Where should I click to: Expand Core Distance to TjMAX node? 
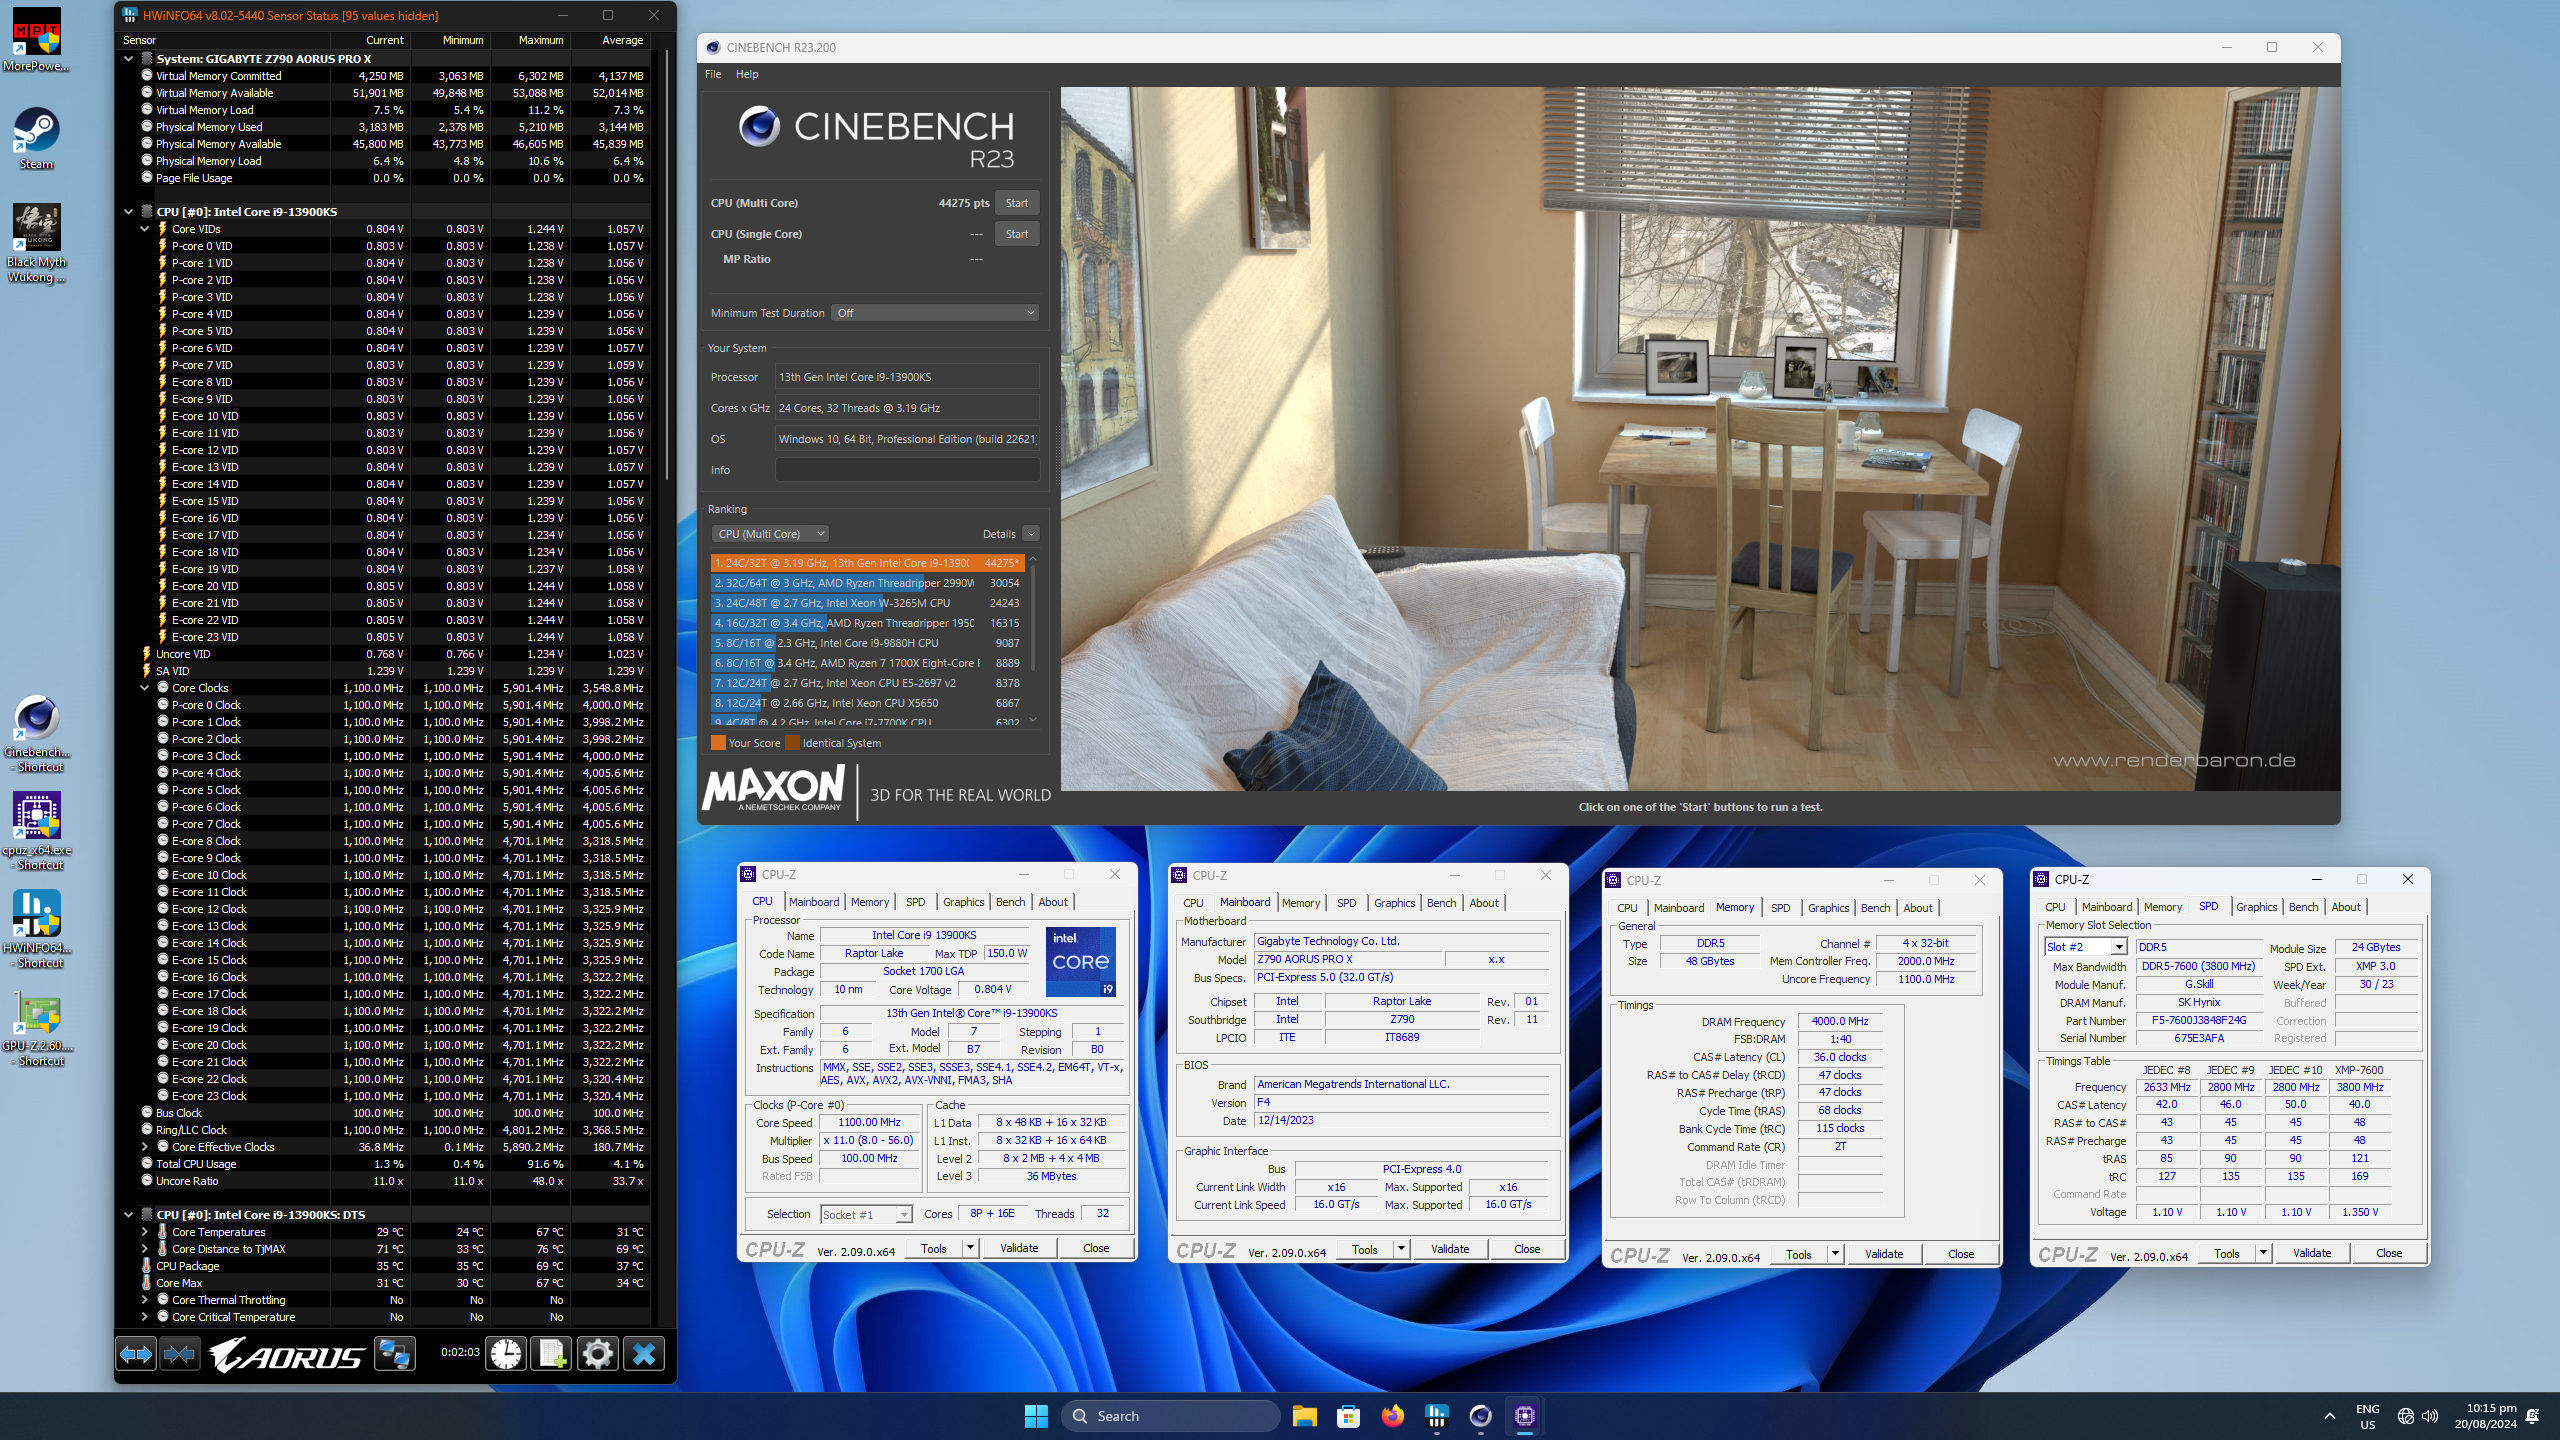(144, 1249)
